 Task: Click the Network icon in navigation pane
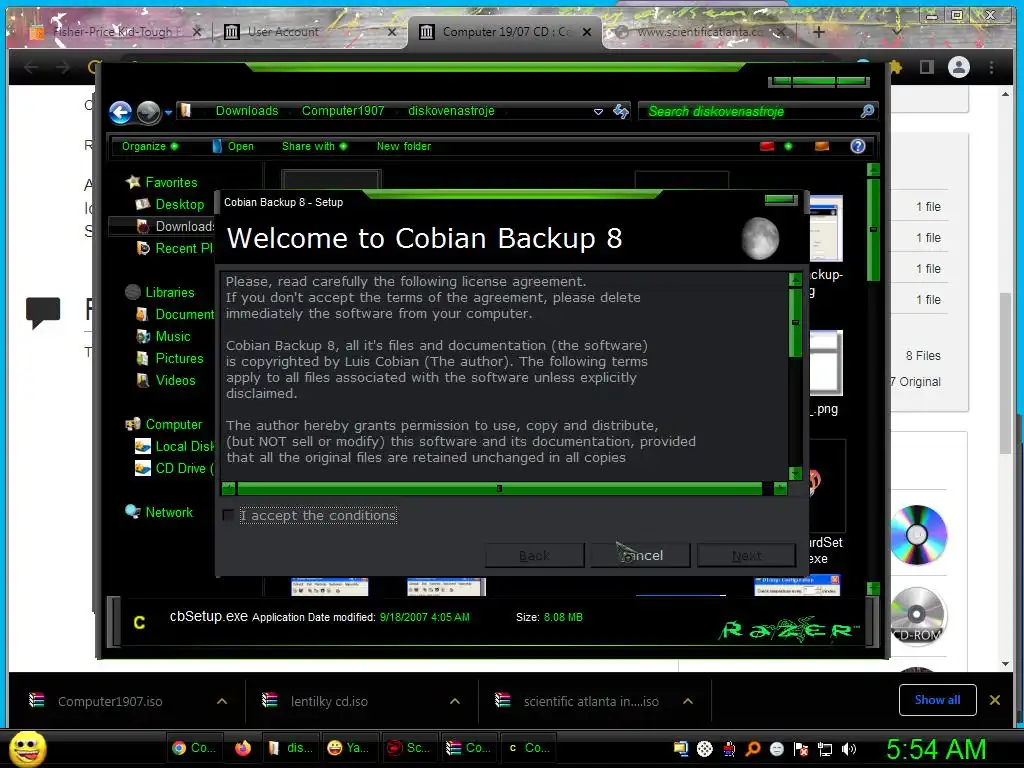coord(133,511)
